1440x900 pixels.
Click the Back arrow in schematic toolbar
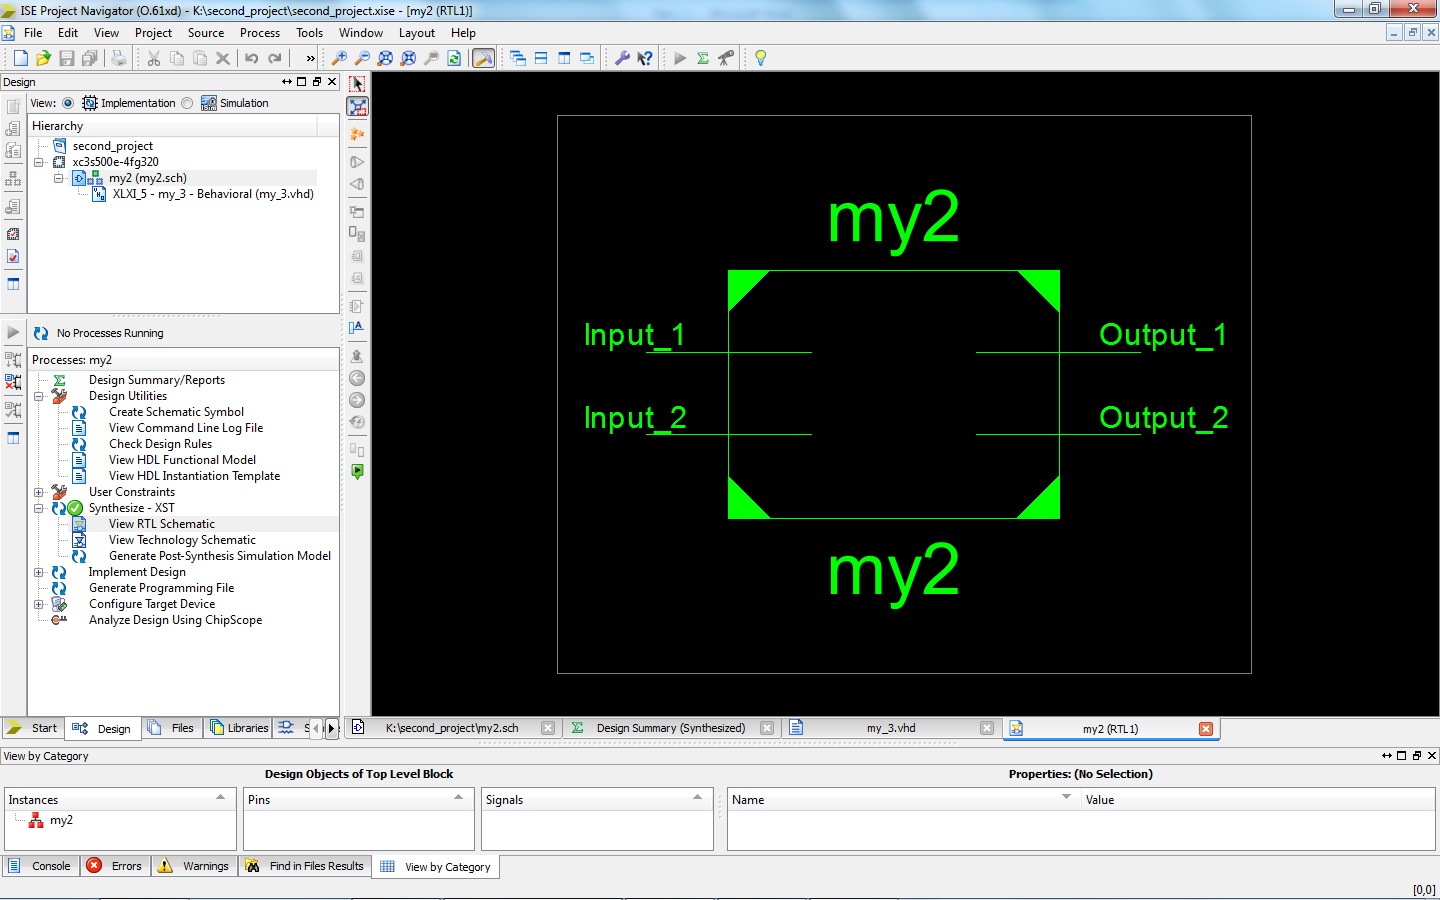click(357, 378)
